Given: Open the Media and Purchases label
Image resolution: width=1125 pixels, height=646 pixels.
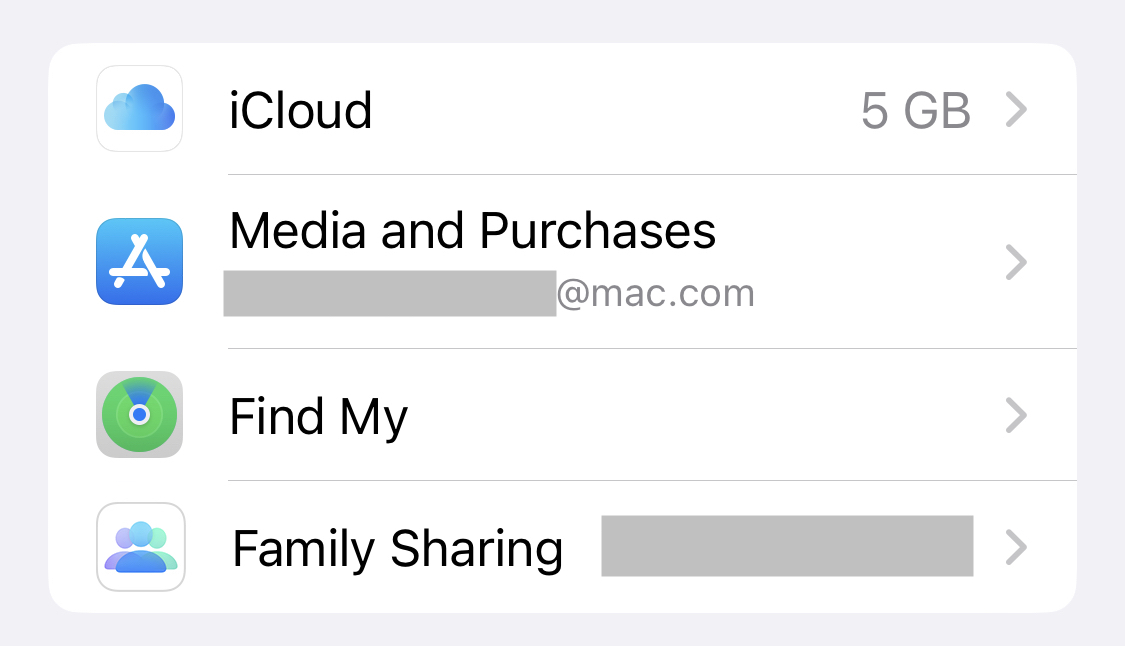Looking at the screenshot, I should 473,231.
